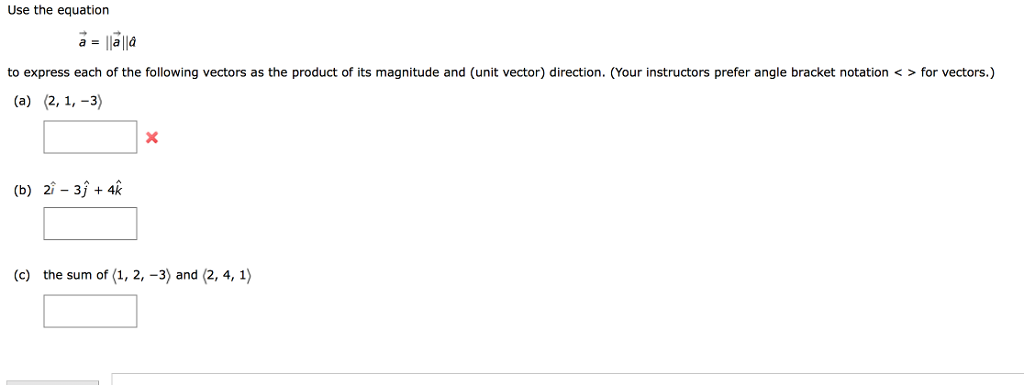
Task: Click the 4k-hat term in part (b)
Action: point(116,189)
